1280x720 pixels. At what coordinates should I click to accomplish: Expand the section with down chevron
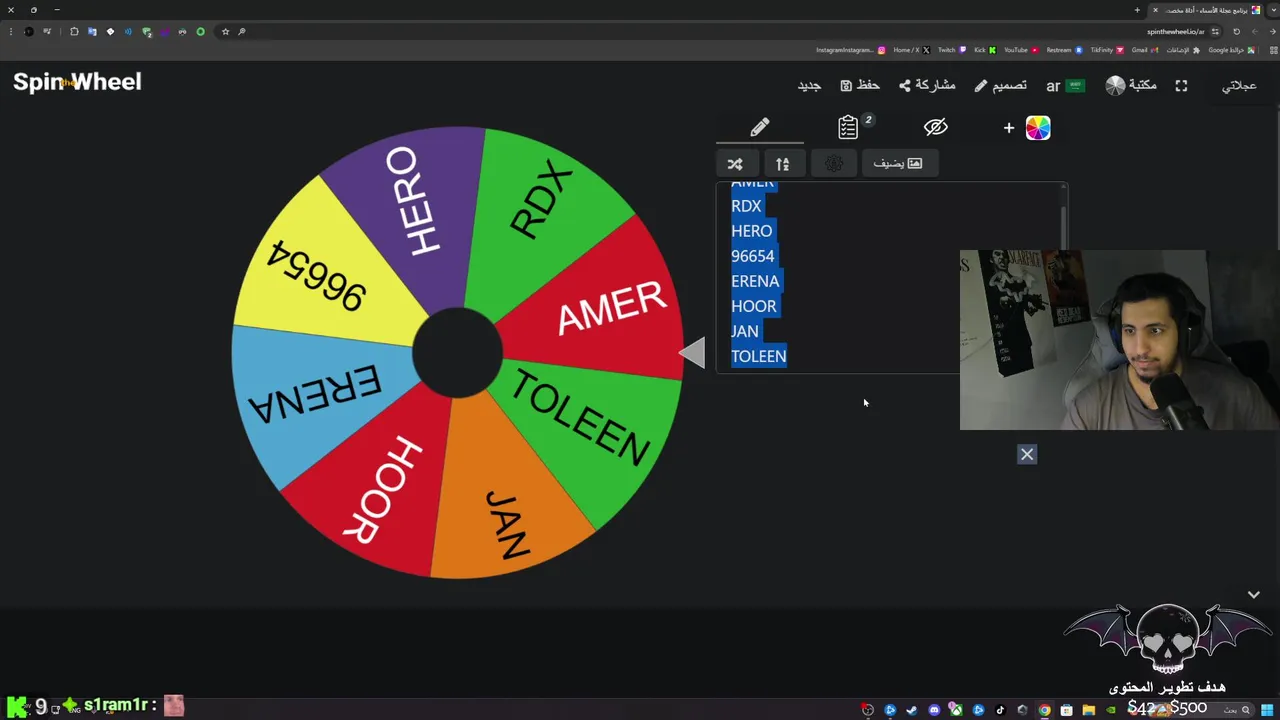click(x=1254, y=594)
